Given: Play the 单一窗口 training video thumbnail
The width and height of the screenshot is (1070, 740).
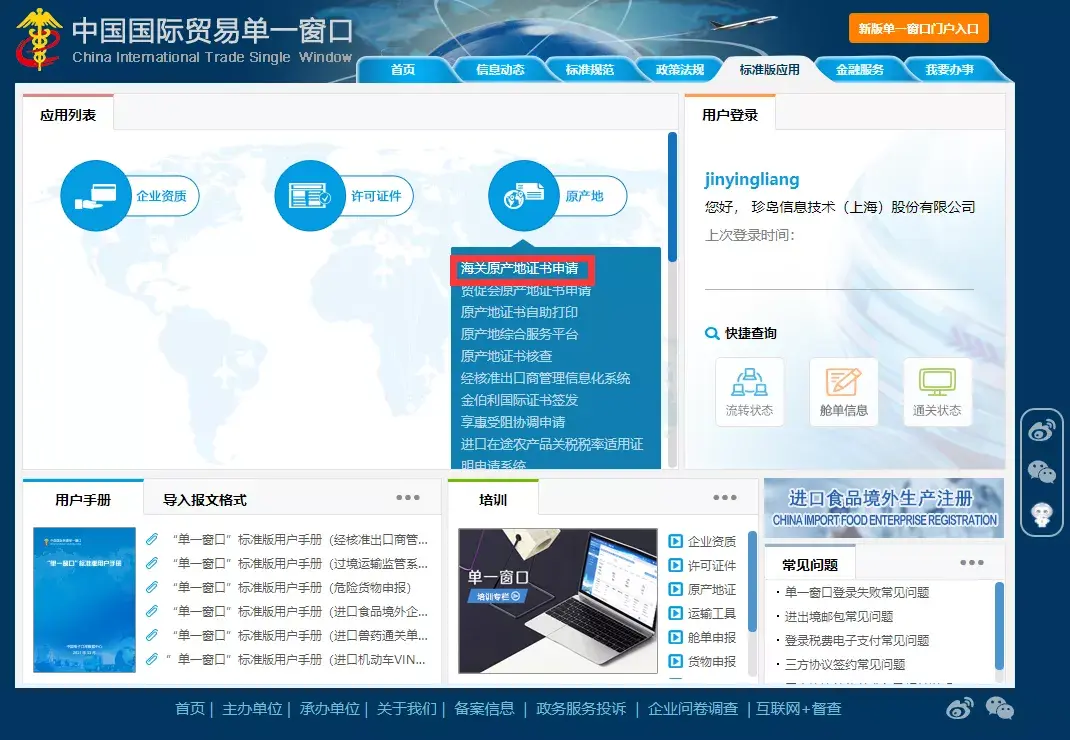Looking at the screenshot, I should tap(558, 601).
